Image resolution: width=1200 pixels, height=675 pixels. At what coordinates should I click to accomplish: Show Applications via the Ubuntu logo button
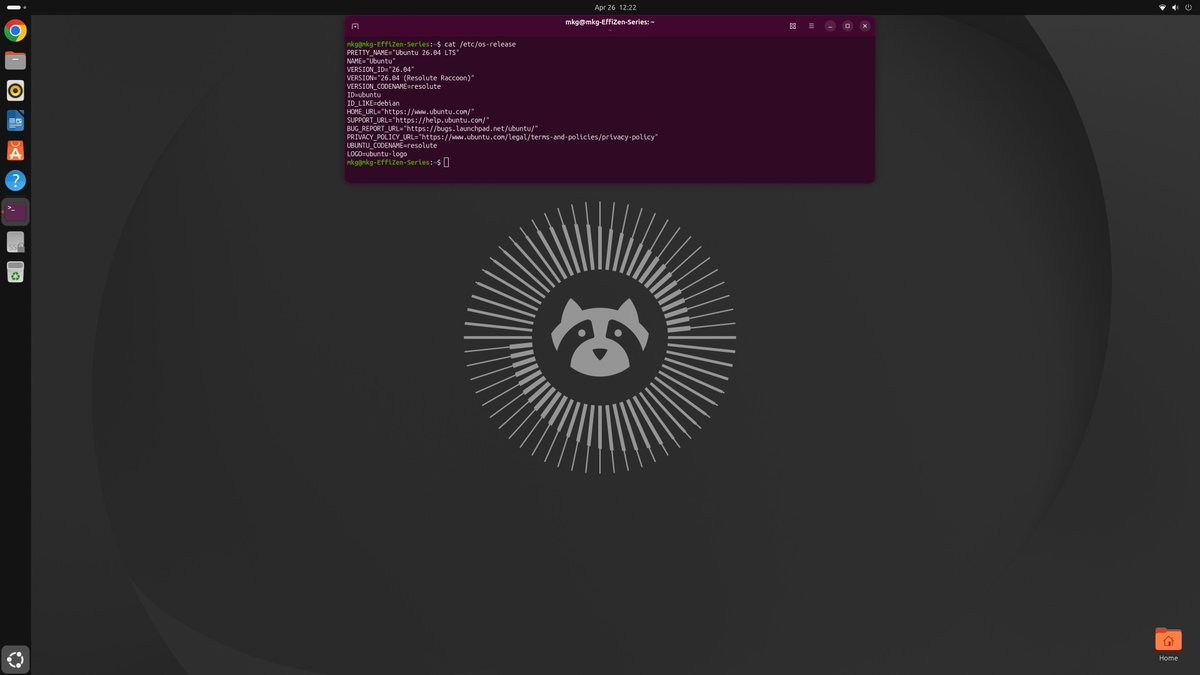15,659
